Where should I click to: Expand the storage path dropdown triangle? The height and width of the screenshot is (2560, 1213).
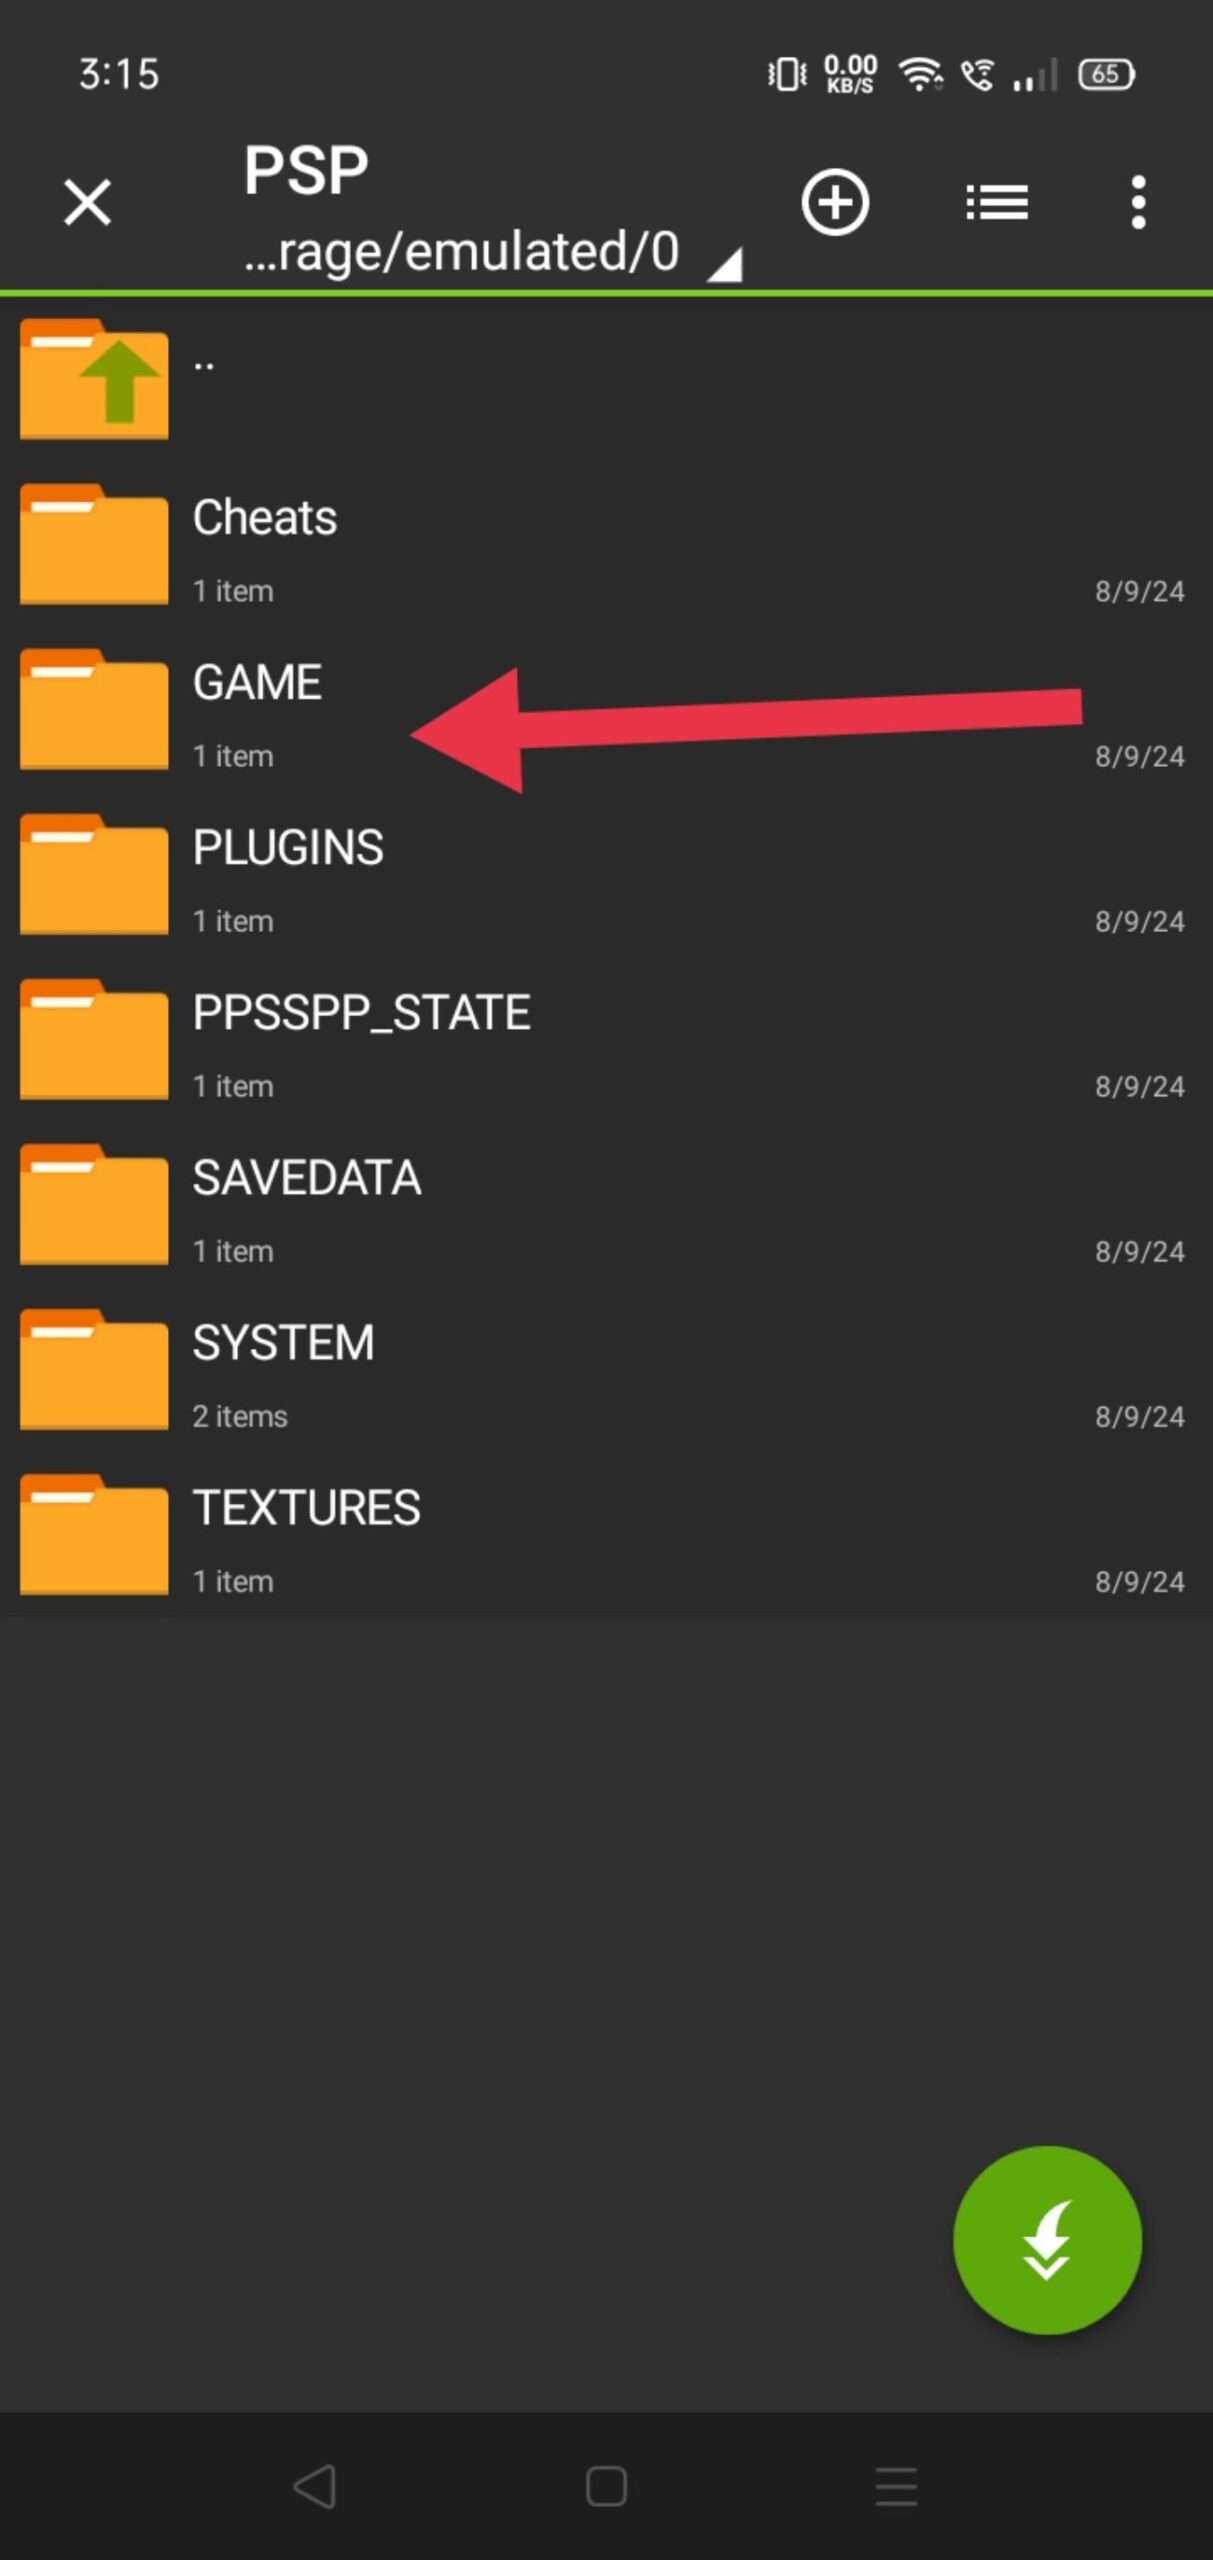pos(725,265)
